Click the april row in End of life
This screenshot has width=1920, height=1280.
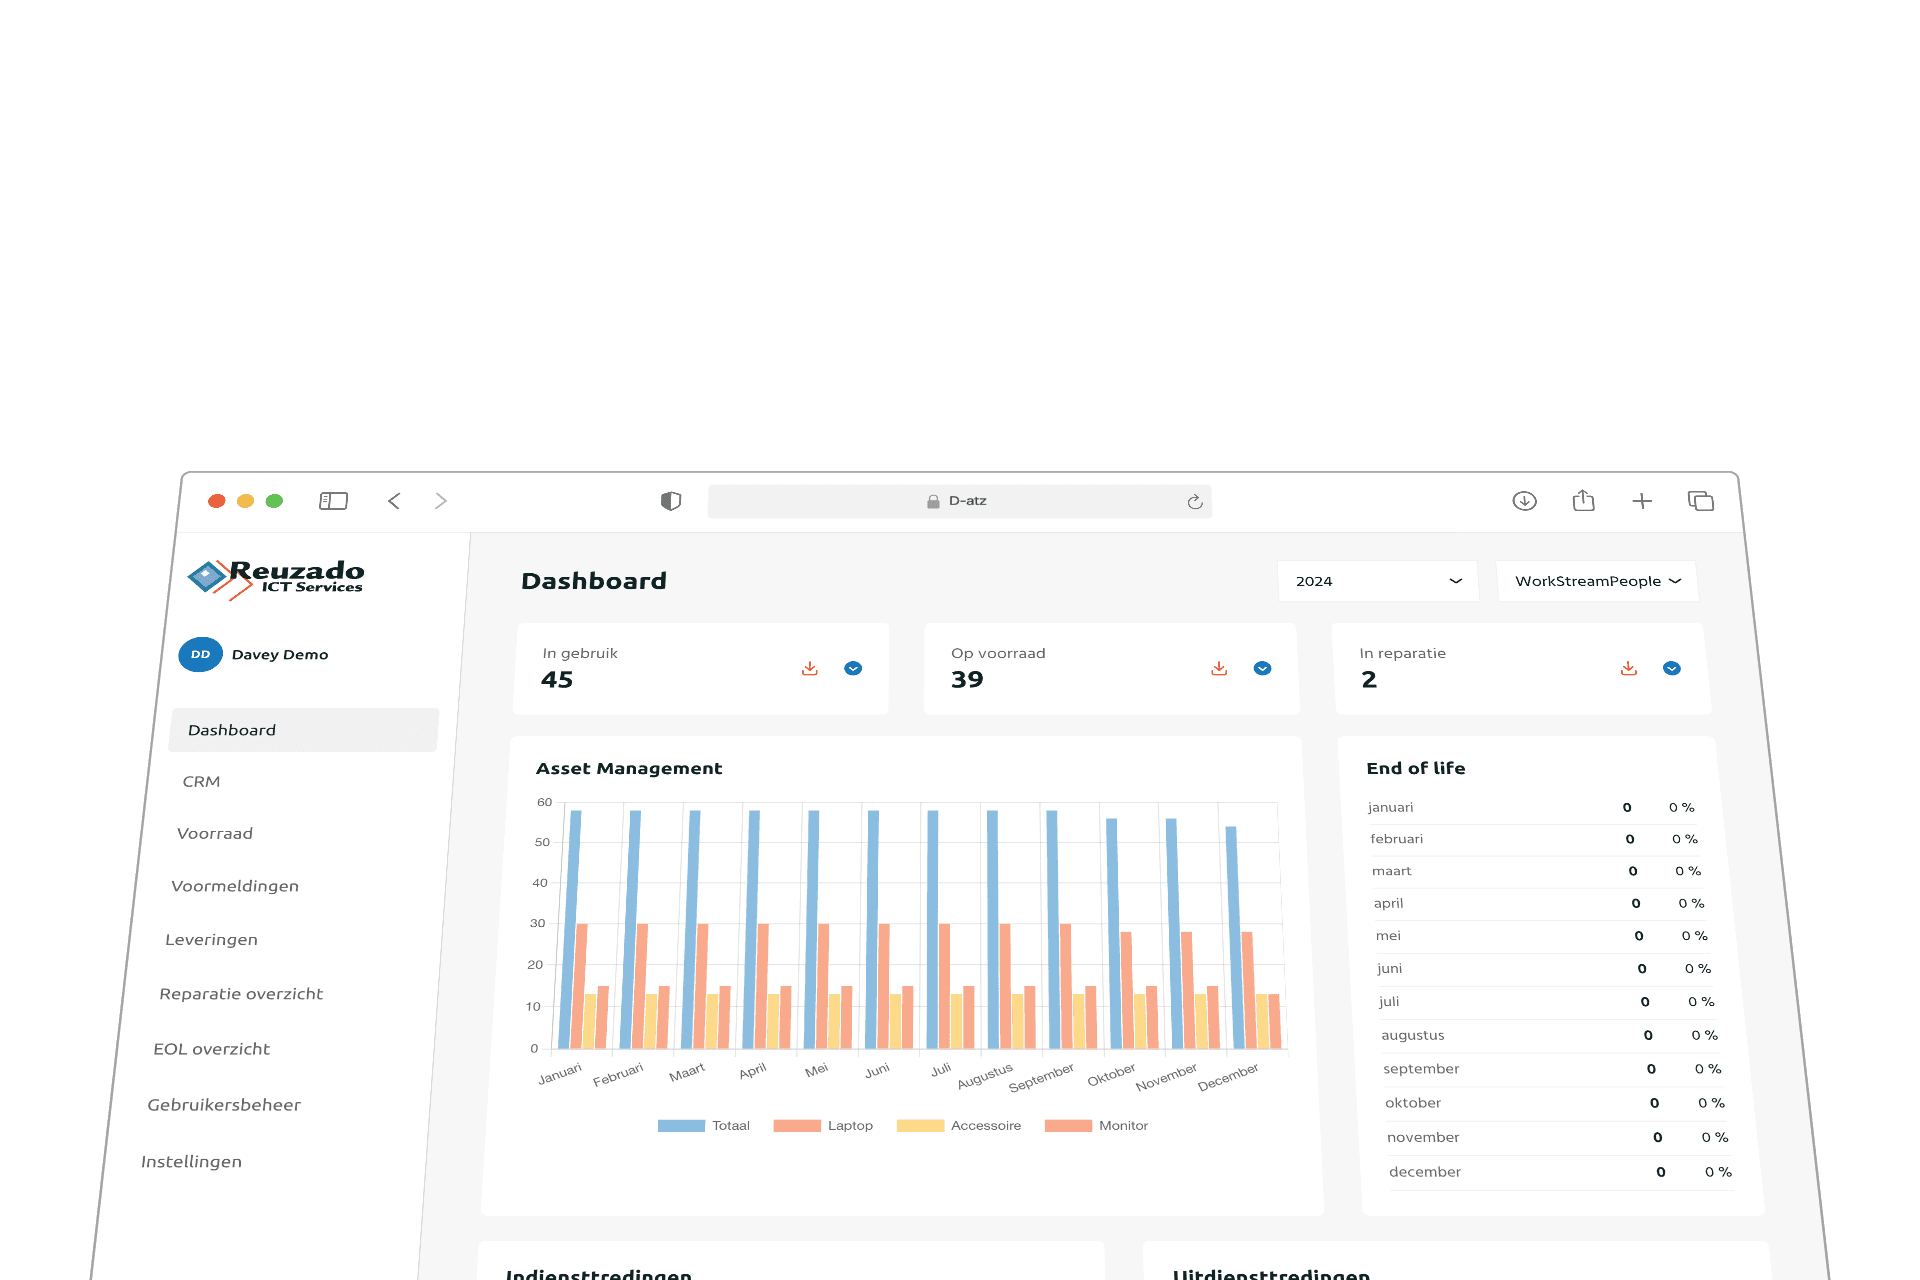coord(1542,904)
